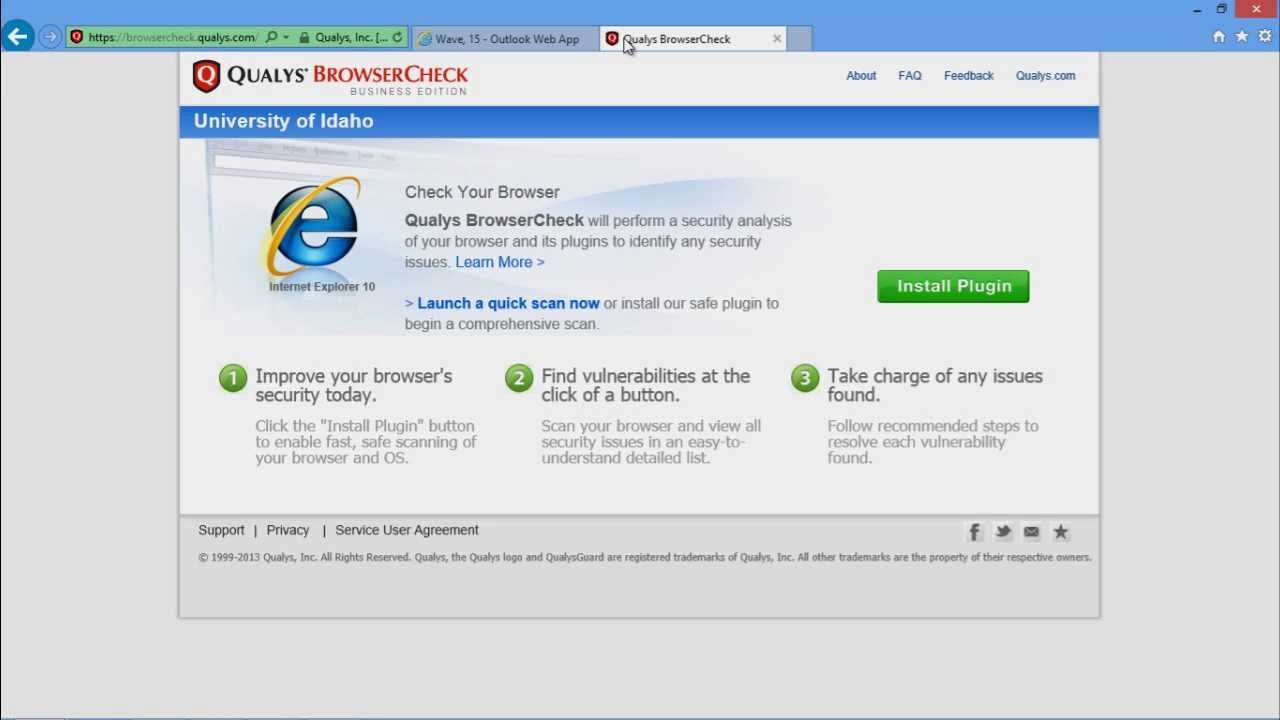
Task: Open the address bar autocomplete dropdown arrow
Action: point(286,37)
